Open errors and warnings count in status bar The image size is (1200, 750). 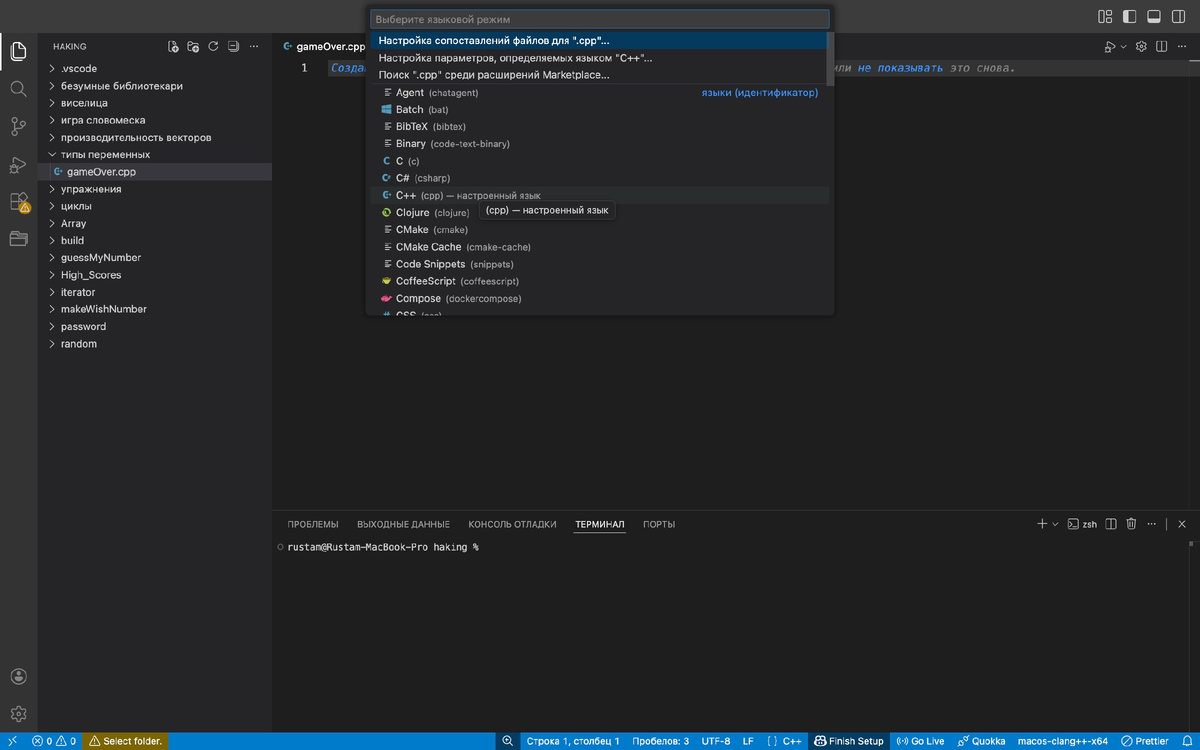[54, 741]
